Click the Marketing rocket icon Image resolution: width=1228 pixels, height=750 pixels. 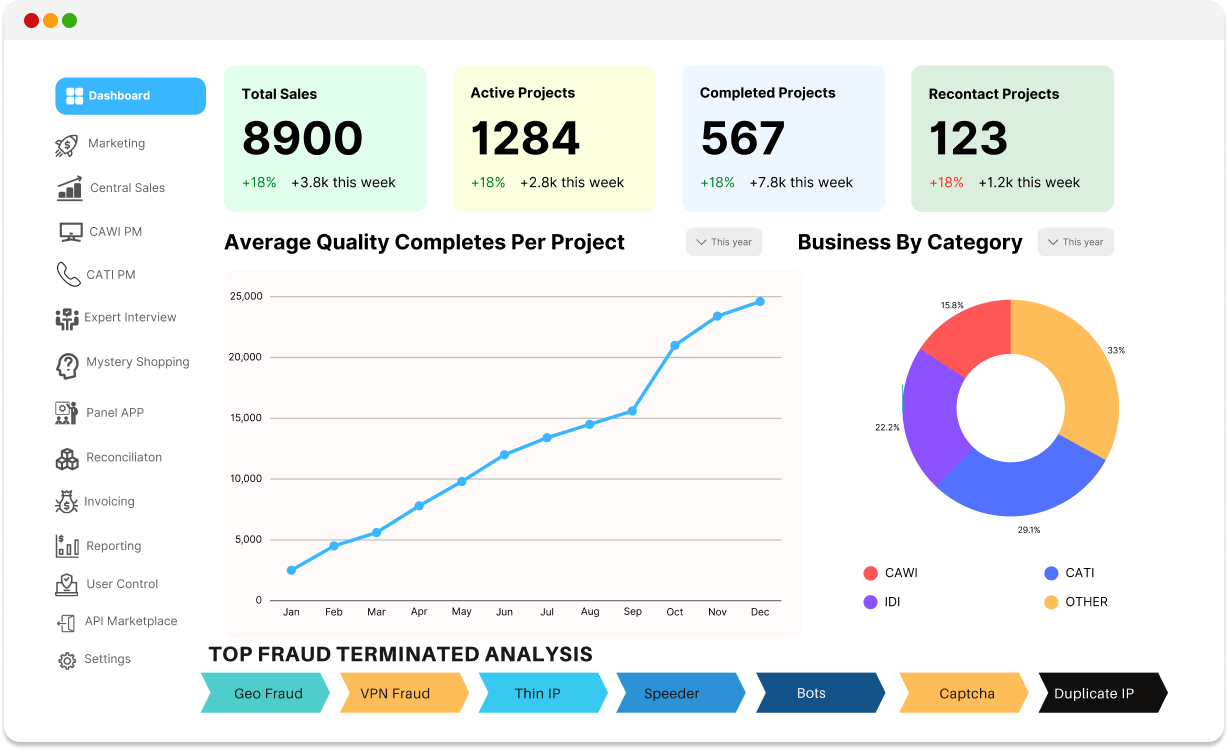pyautogui.click(x=66, y=146)
